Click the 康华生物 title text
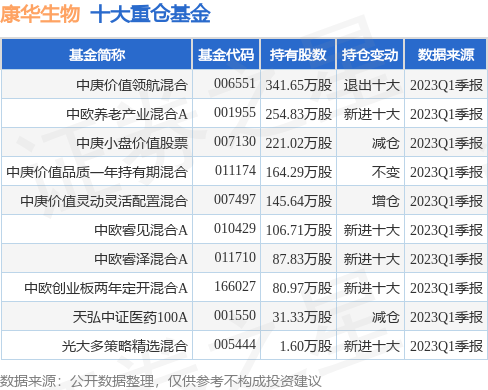This screenshot has width=488, height=390. tap(40, 14)
